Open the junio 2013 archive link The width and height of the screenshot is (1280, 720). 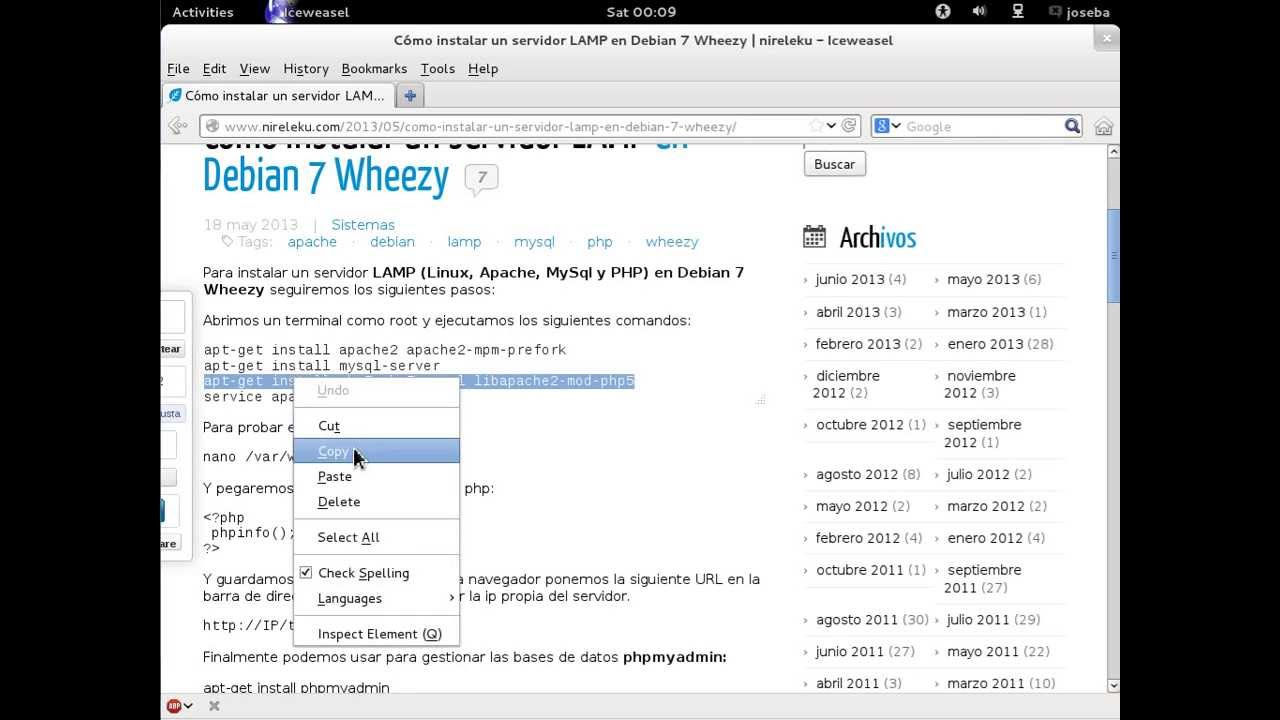(850, 279)
